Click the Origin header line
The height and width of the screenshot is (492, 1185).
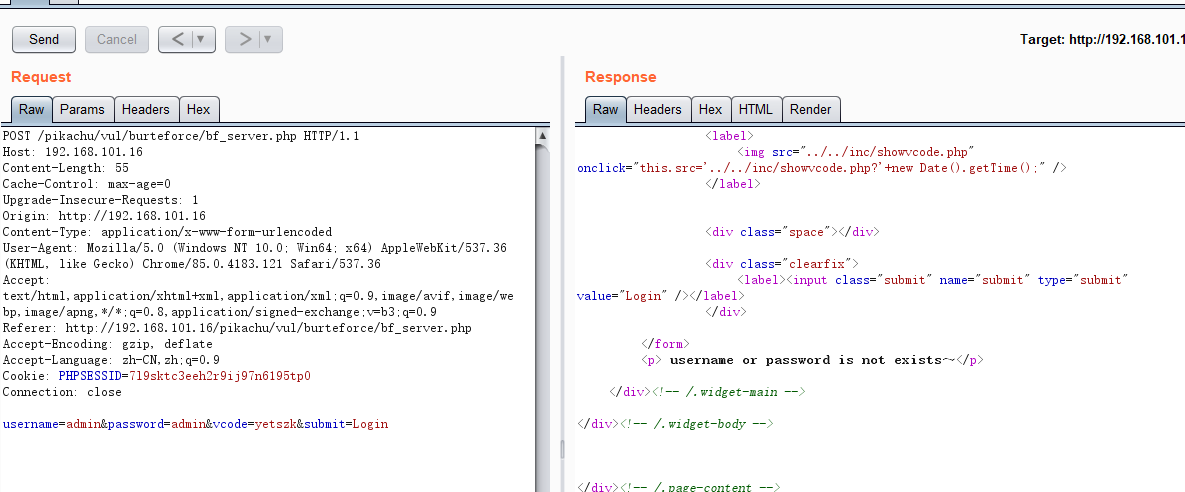point(104,216)
